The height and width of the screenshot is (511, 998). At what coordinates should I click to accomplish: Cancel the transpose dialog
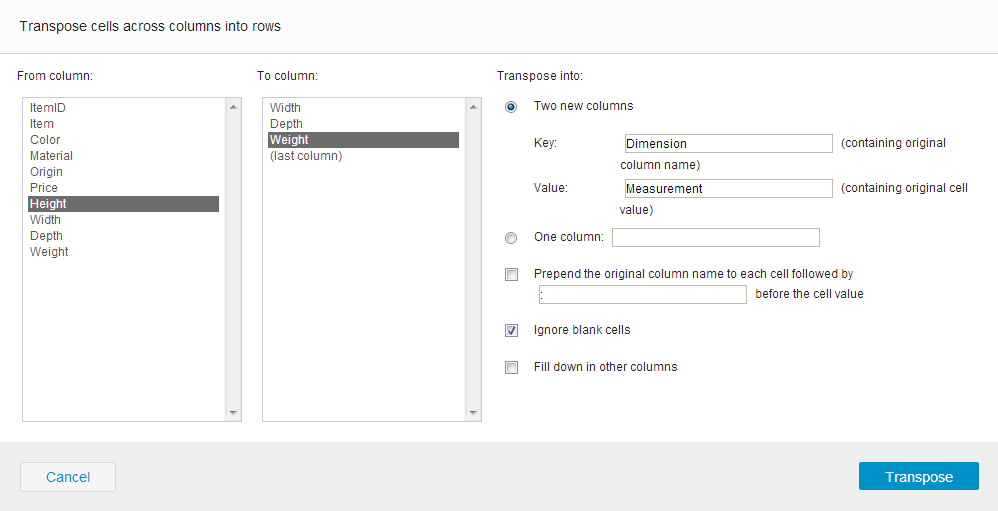click(x=68, y=477)
